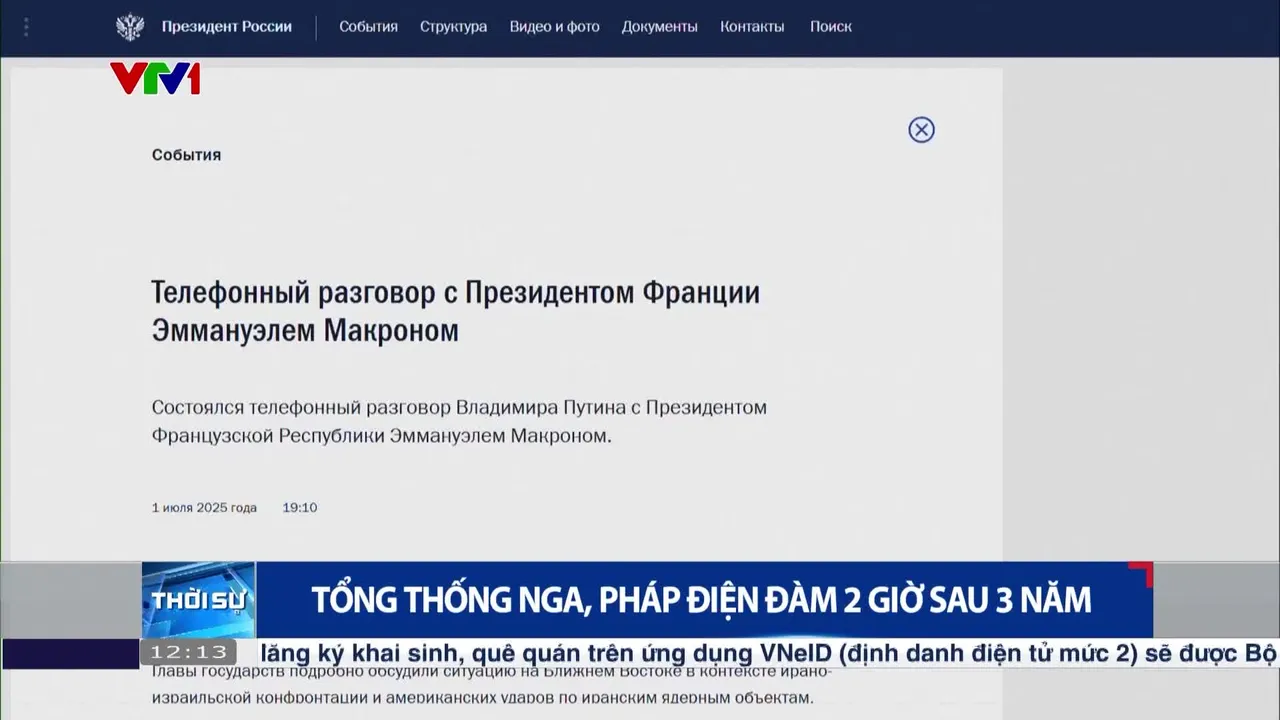Click the scrolling VNeID news ticker
Viewport: 1280px width, 720px height.
(x=760, y=654)
